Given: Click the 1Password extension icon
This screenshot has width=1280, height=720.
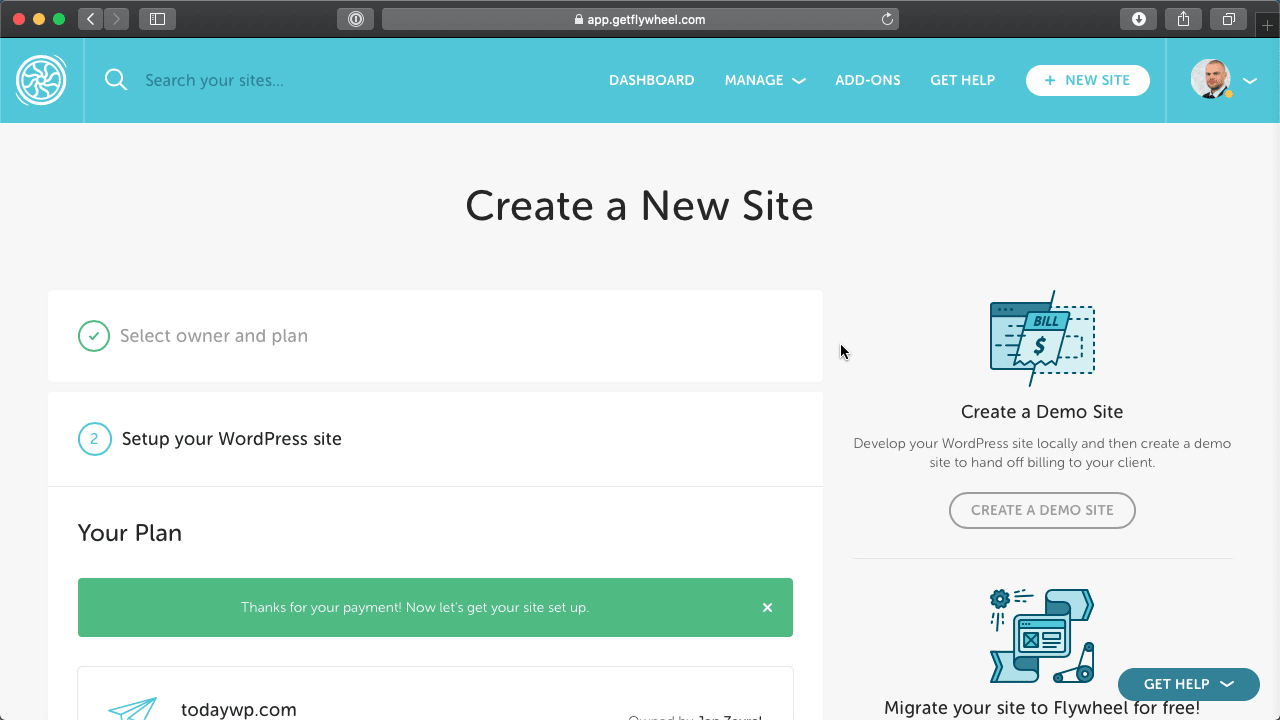Looking at the screenshot, I should [x=356, y=19].
